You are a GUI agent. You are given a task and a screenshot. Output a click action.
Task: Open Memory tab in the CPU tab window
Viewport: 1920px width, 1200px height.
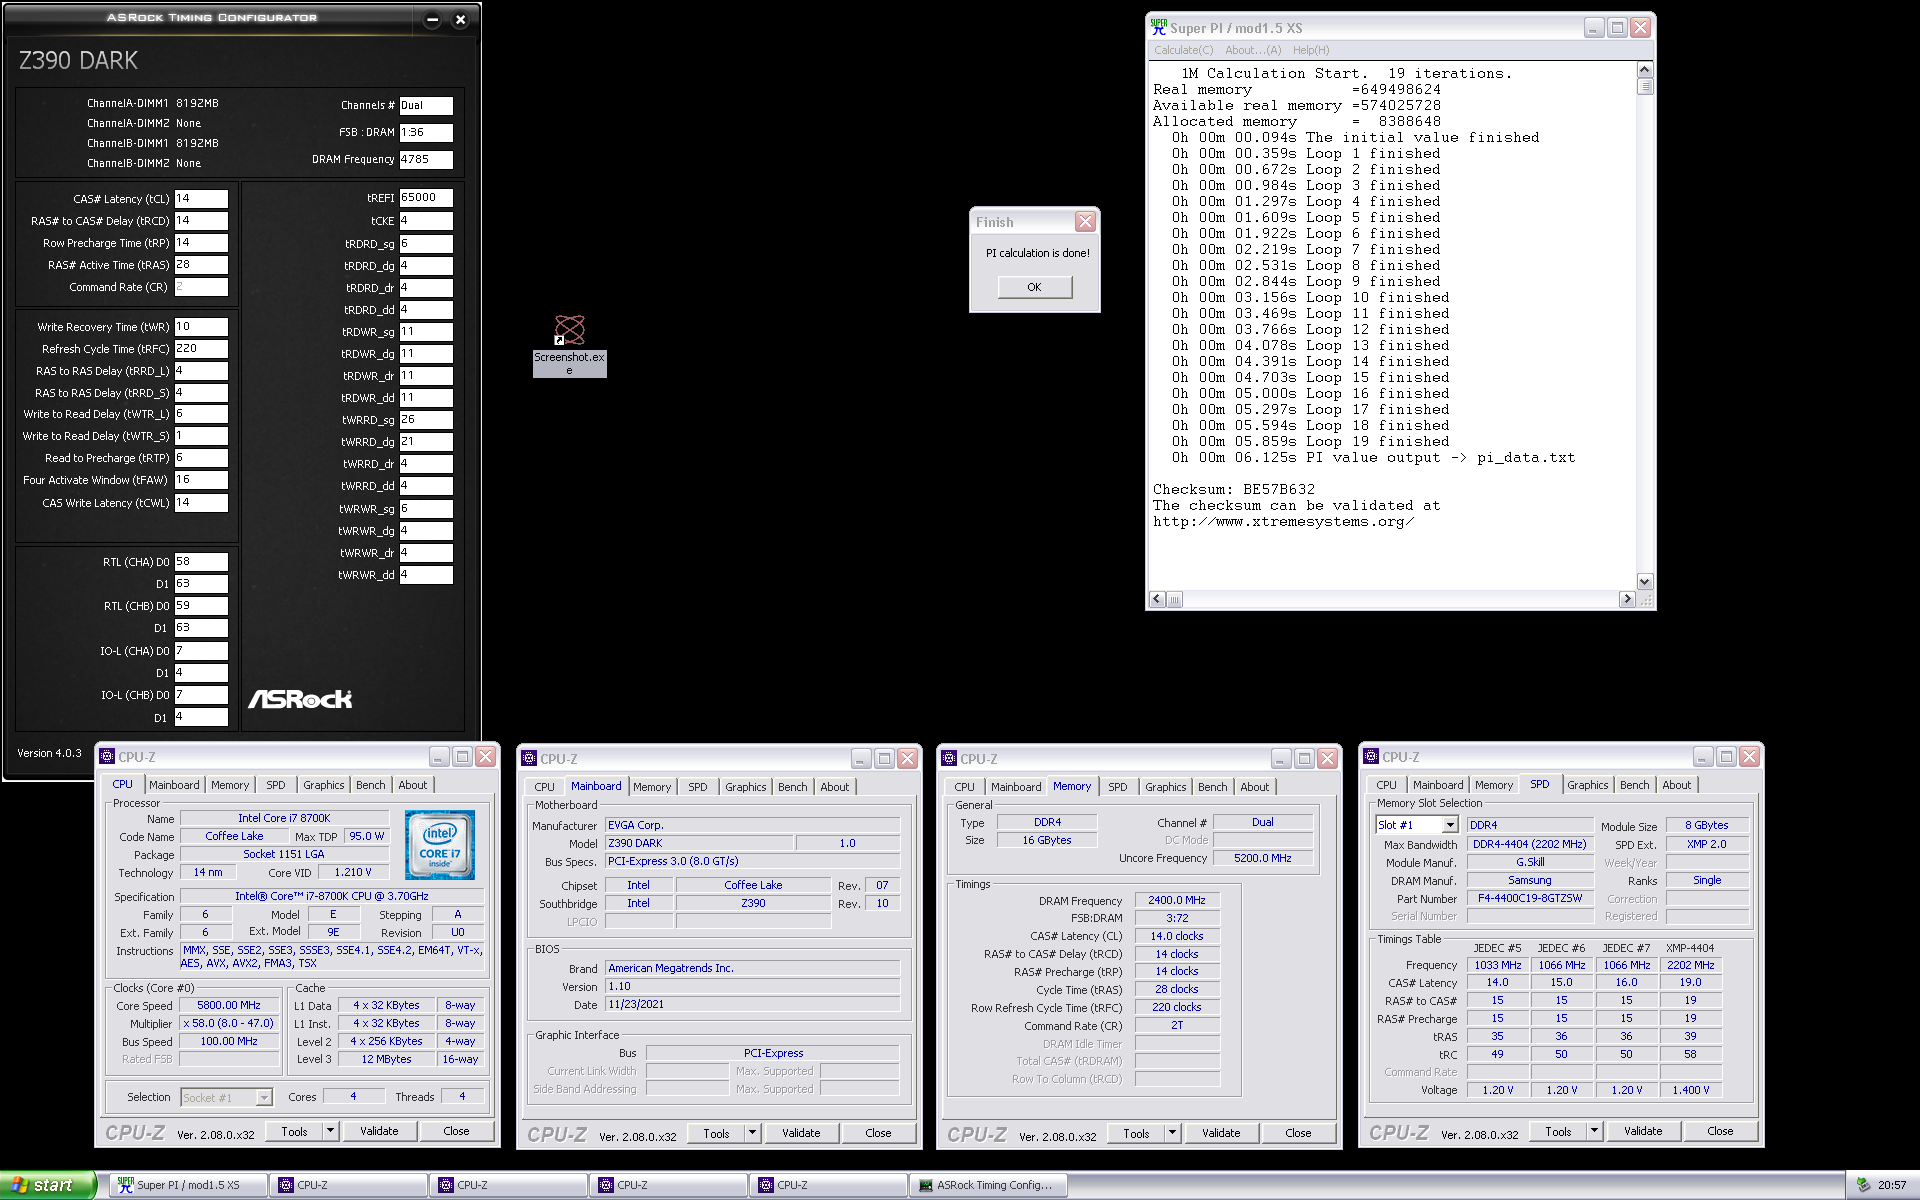[230, 785]
